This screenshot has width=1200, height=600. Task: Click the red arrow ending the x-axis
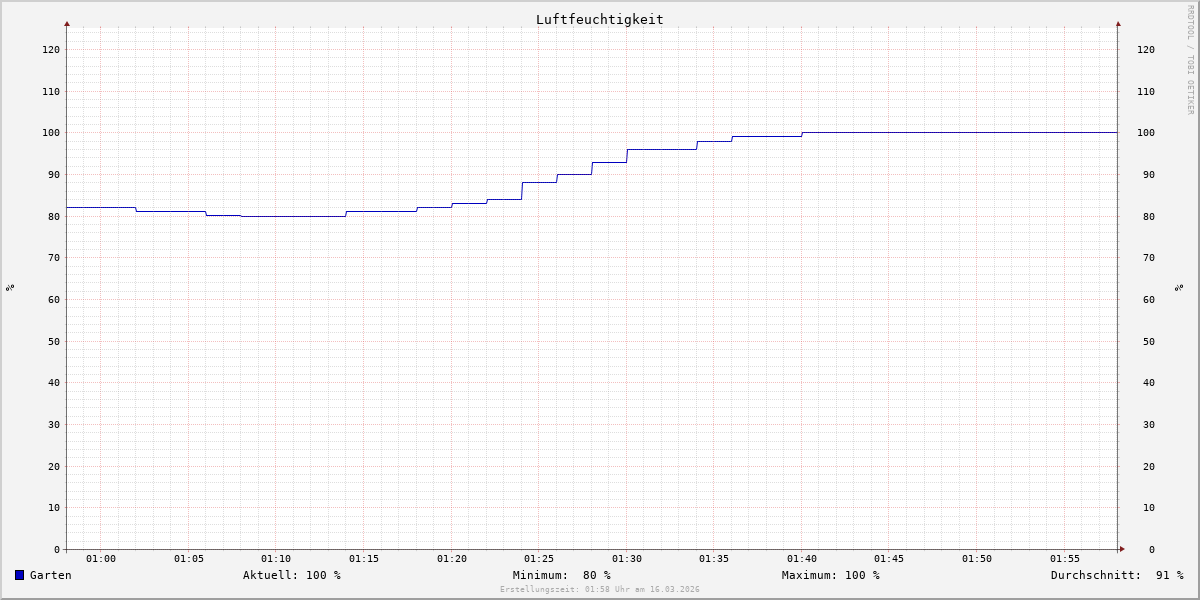1122,549
